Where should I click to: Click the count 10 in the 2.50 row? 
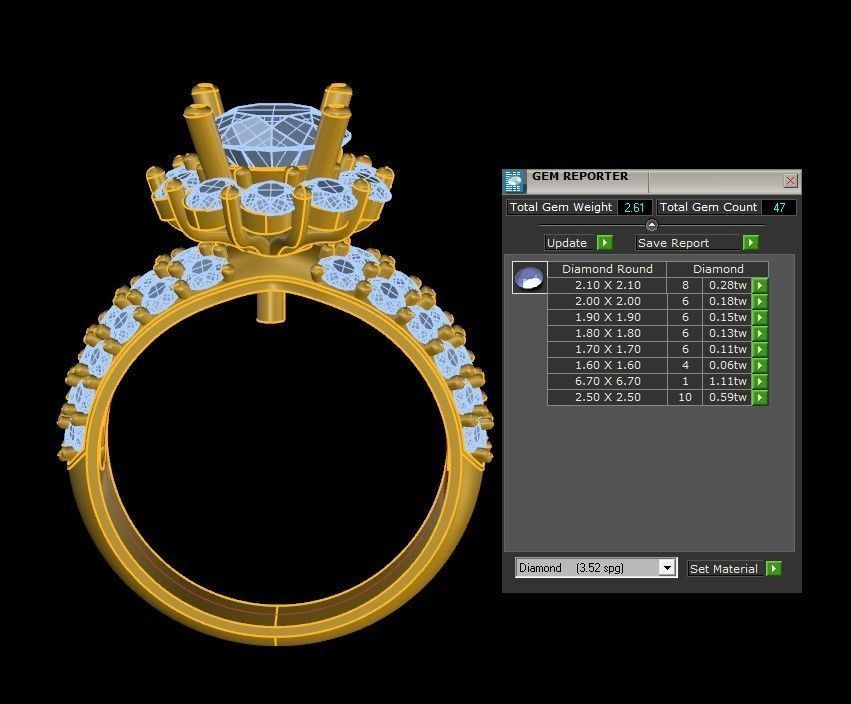(x=685, y=397)
